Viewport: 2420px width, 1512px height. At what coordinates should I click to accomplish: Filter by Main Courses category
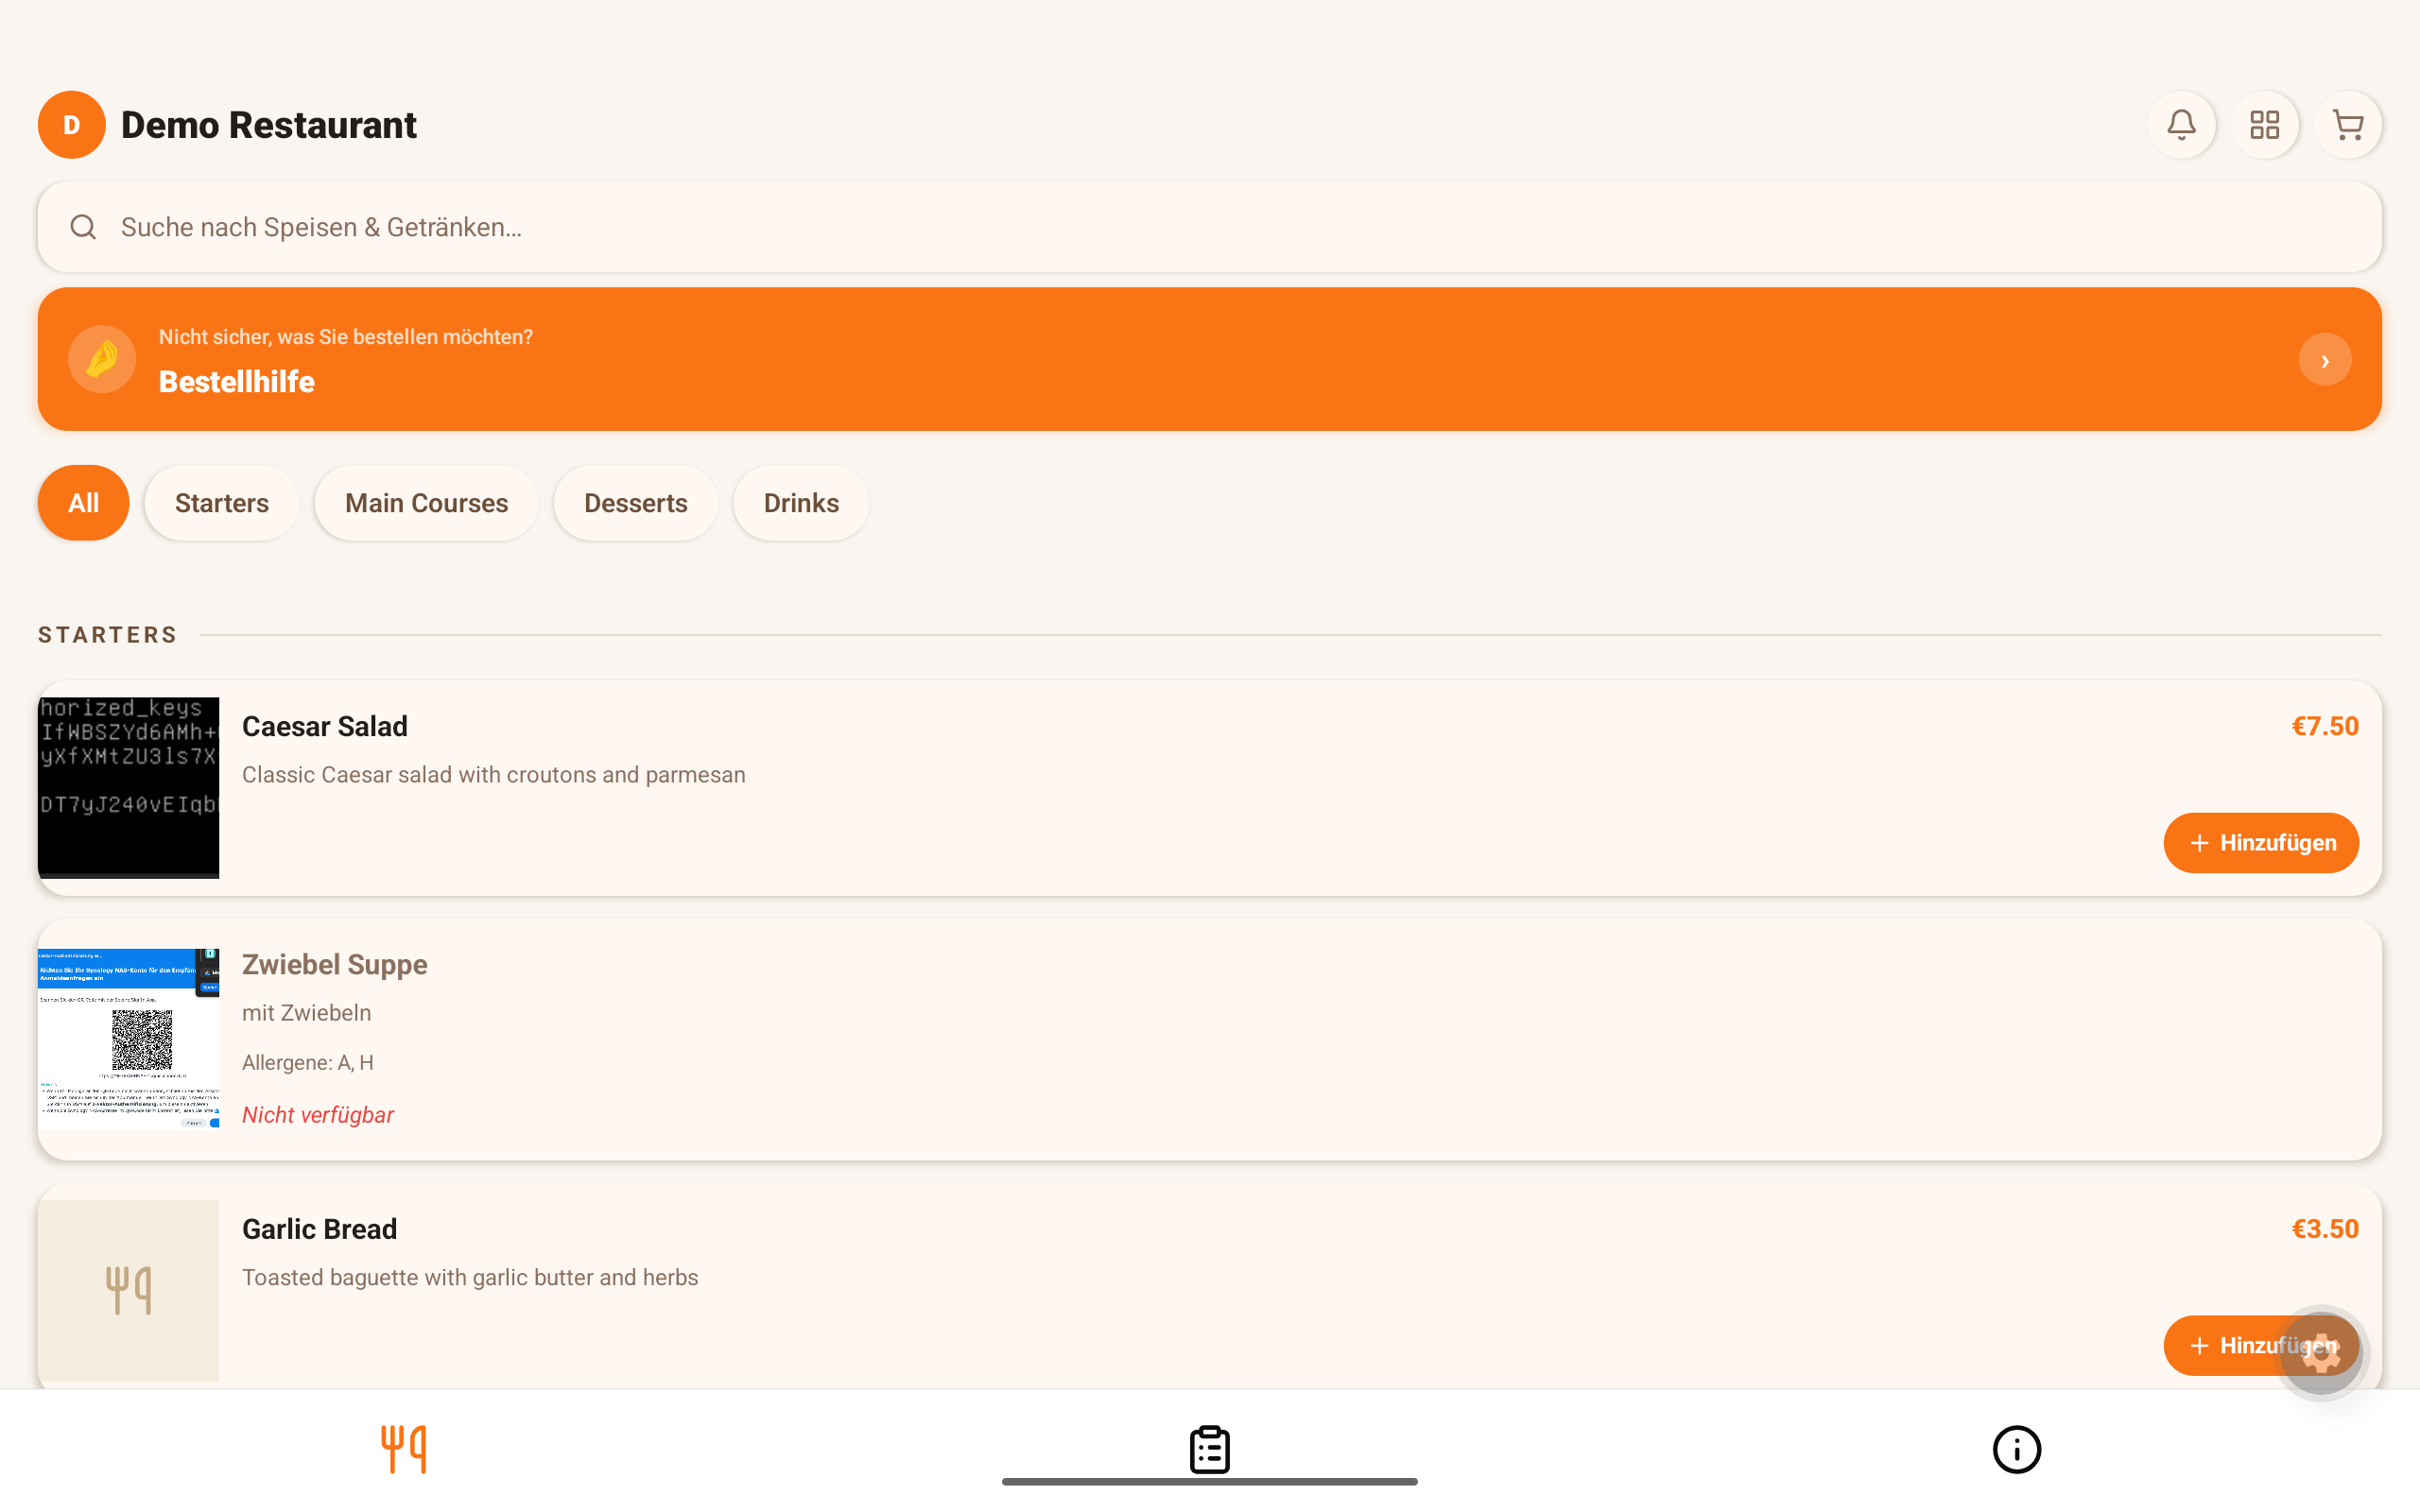[x=427, y=503]
